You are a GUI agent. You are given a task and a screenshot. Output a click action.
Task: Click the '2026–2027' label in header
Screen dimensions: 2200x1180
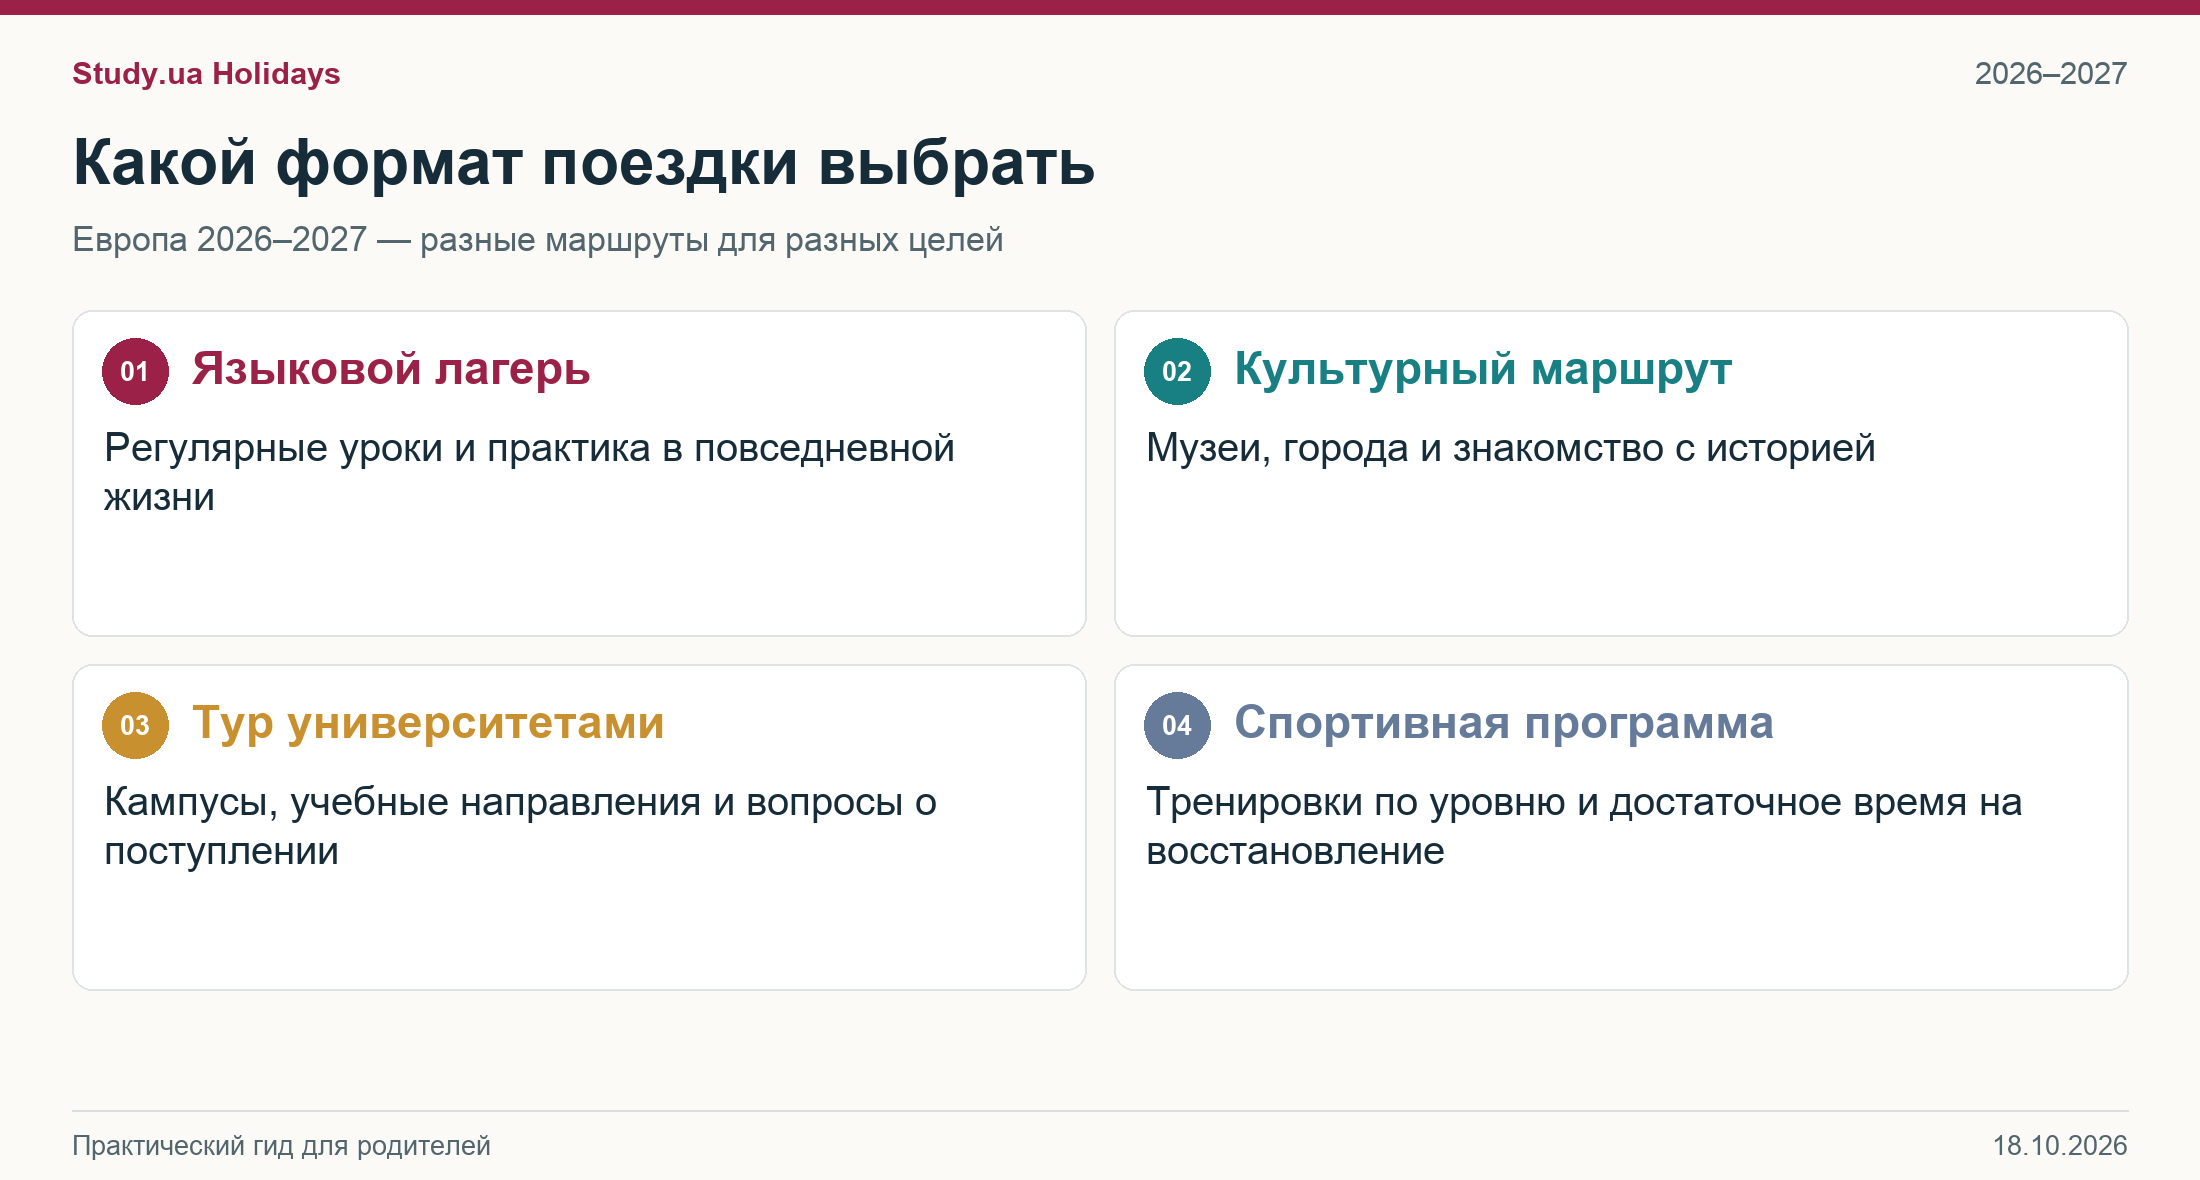(x=2051, y=74)
